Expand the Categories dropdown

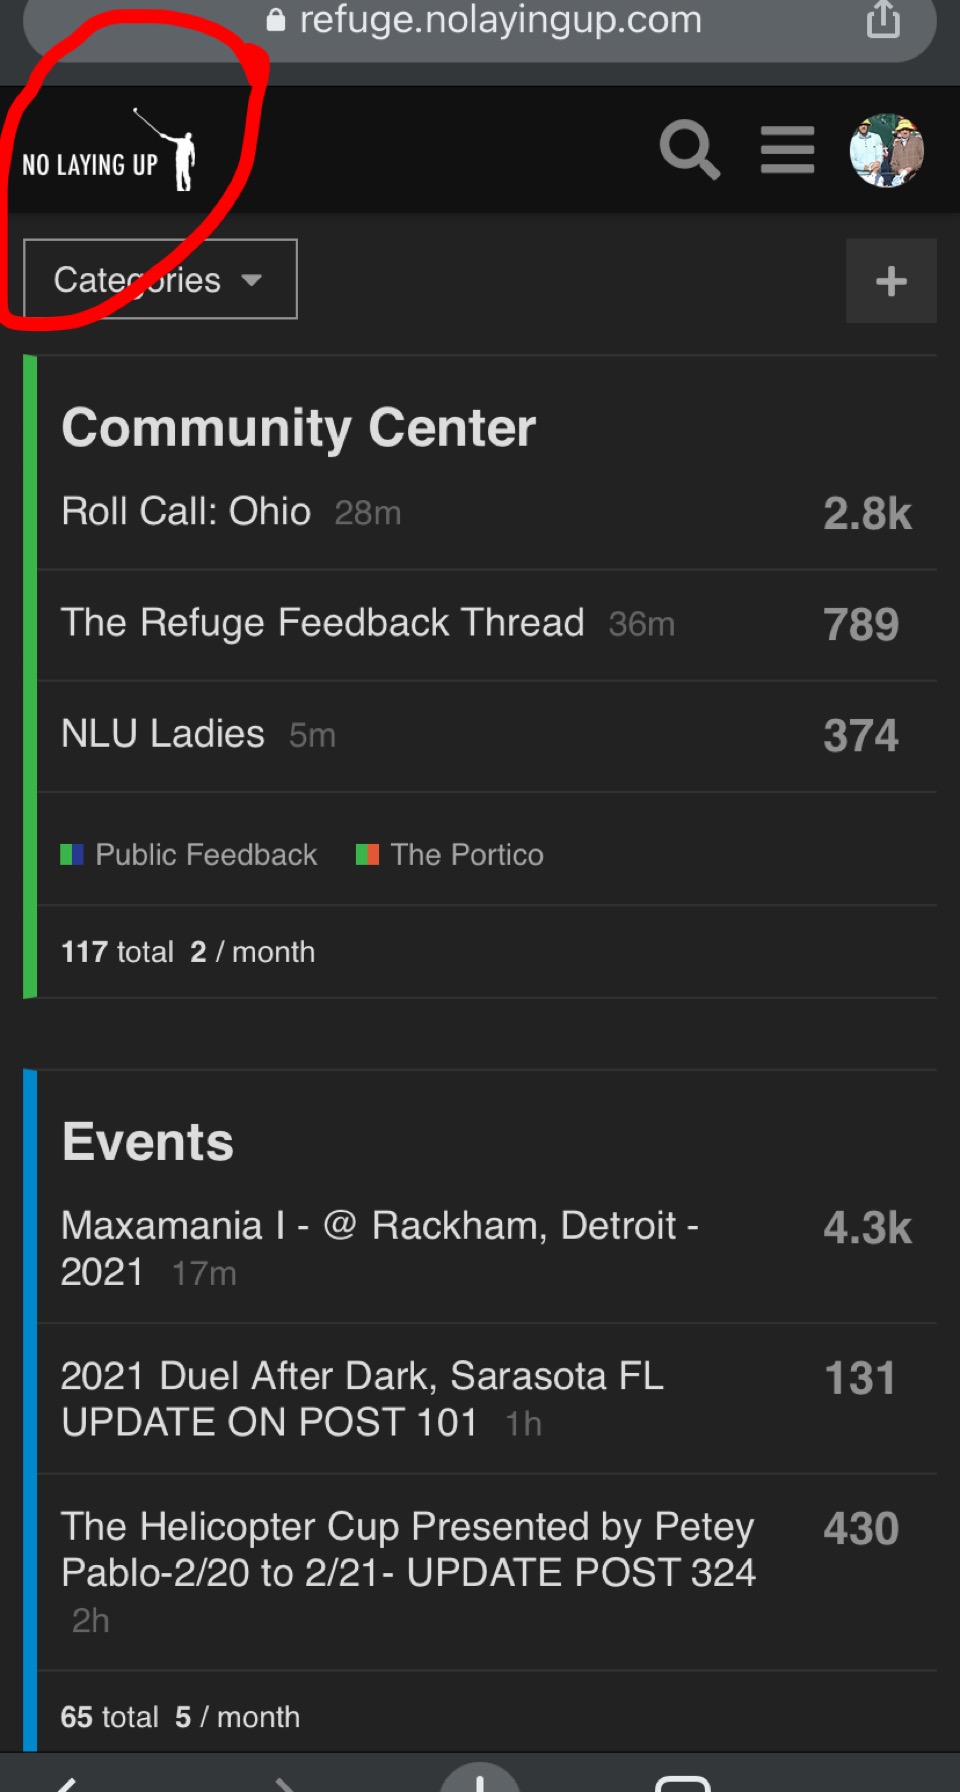click(160, 280)
